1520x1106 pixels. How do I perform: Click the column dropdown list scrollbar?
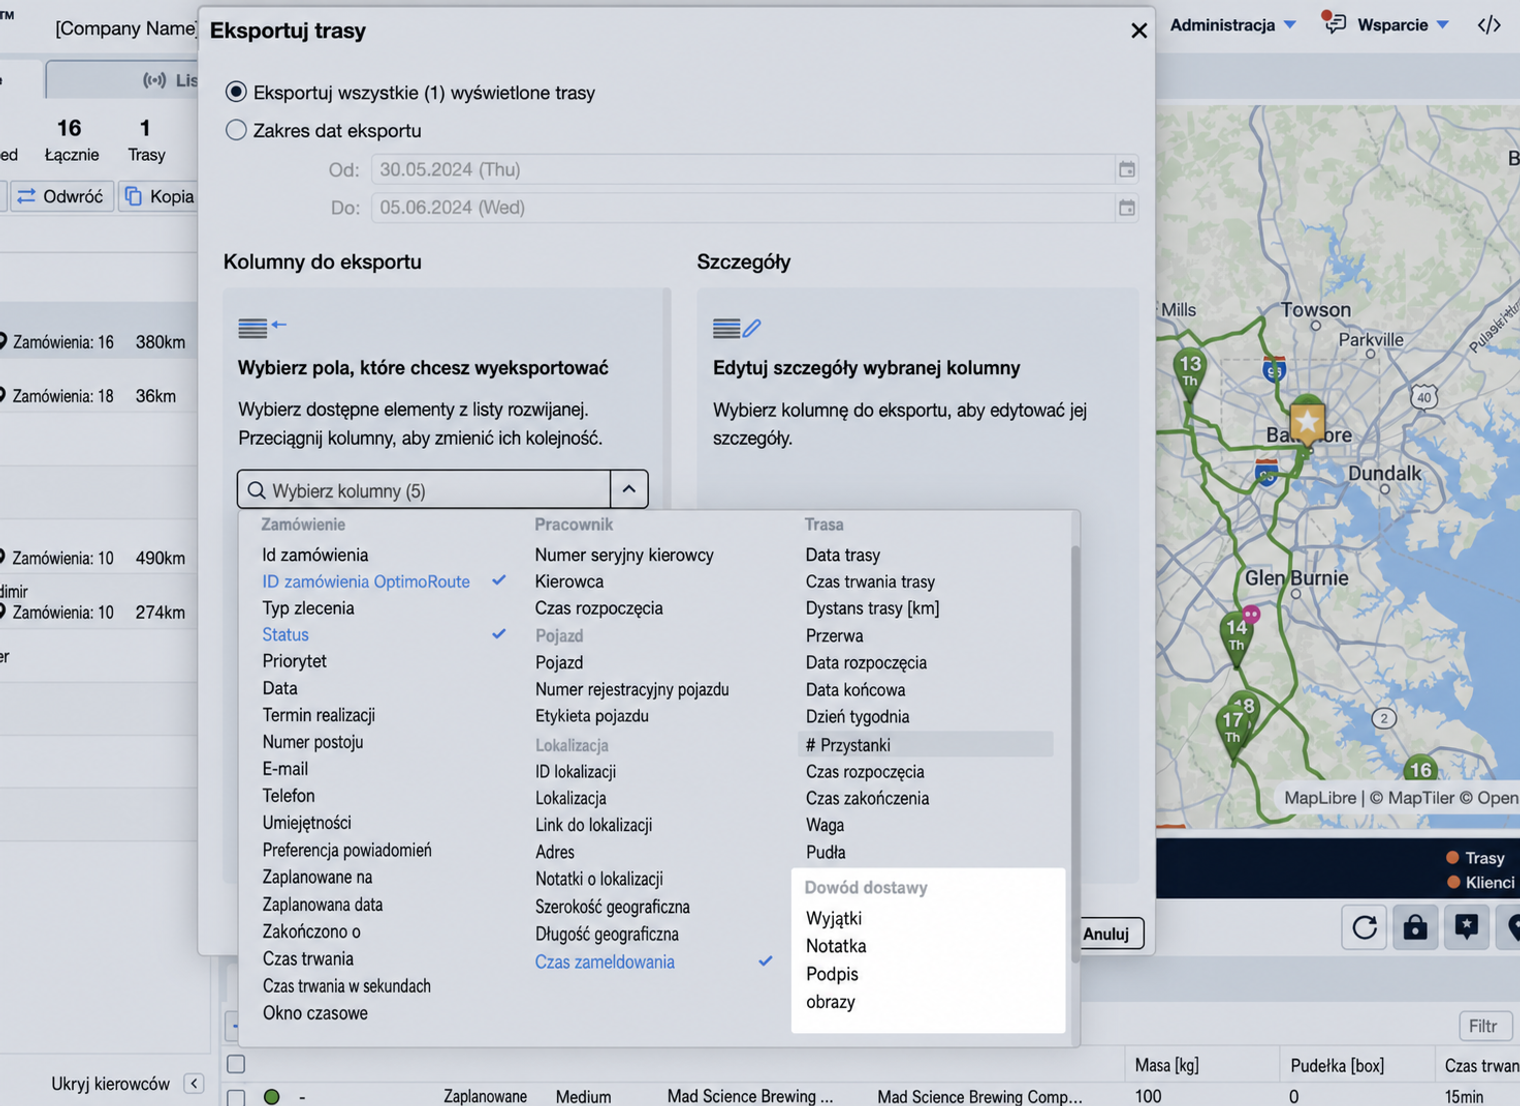(x=1075, y=755)
